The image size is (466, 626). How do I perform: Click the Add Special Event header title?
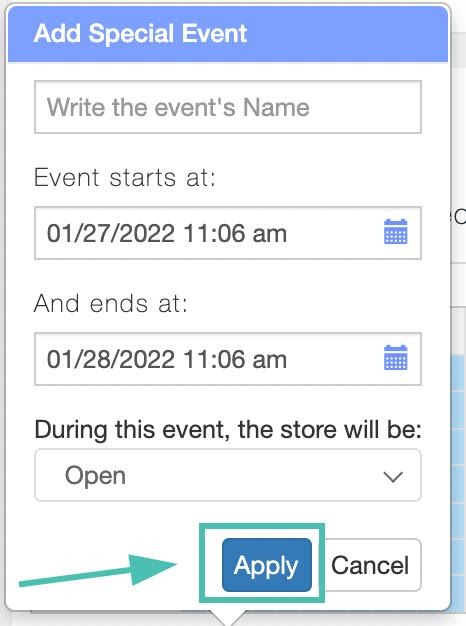[141, 33]
